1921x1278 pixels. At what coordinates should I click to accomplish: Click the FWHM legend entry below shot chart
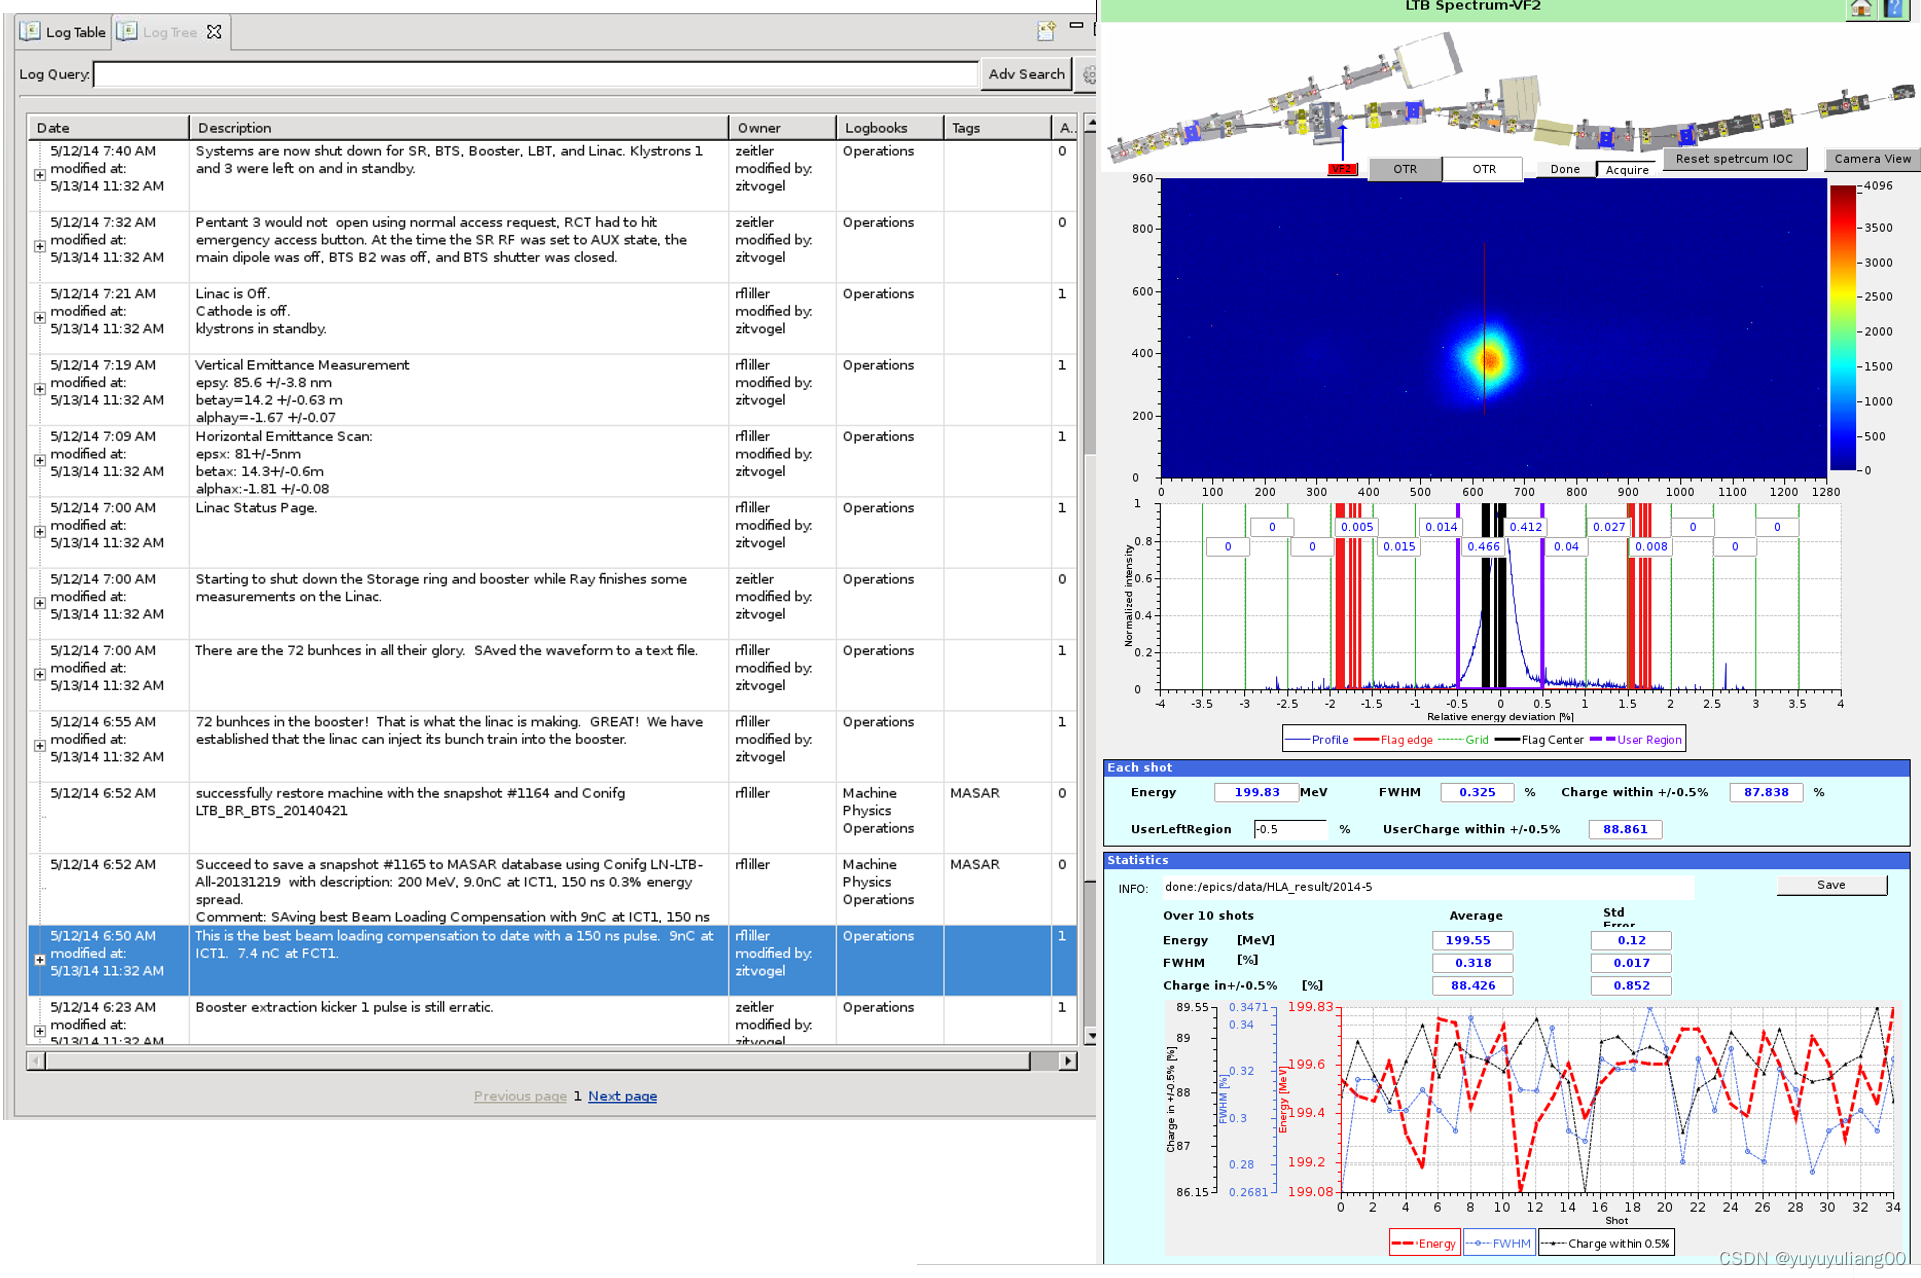[x=1499, y=1243]
